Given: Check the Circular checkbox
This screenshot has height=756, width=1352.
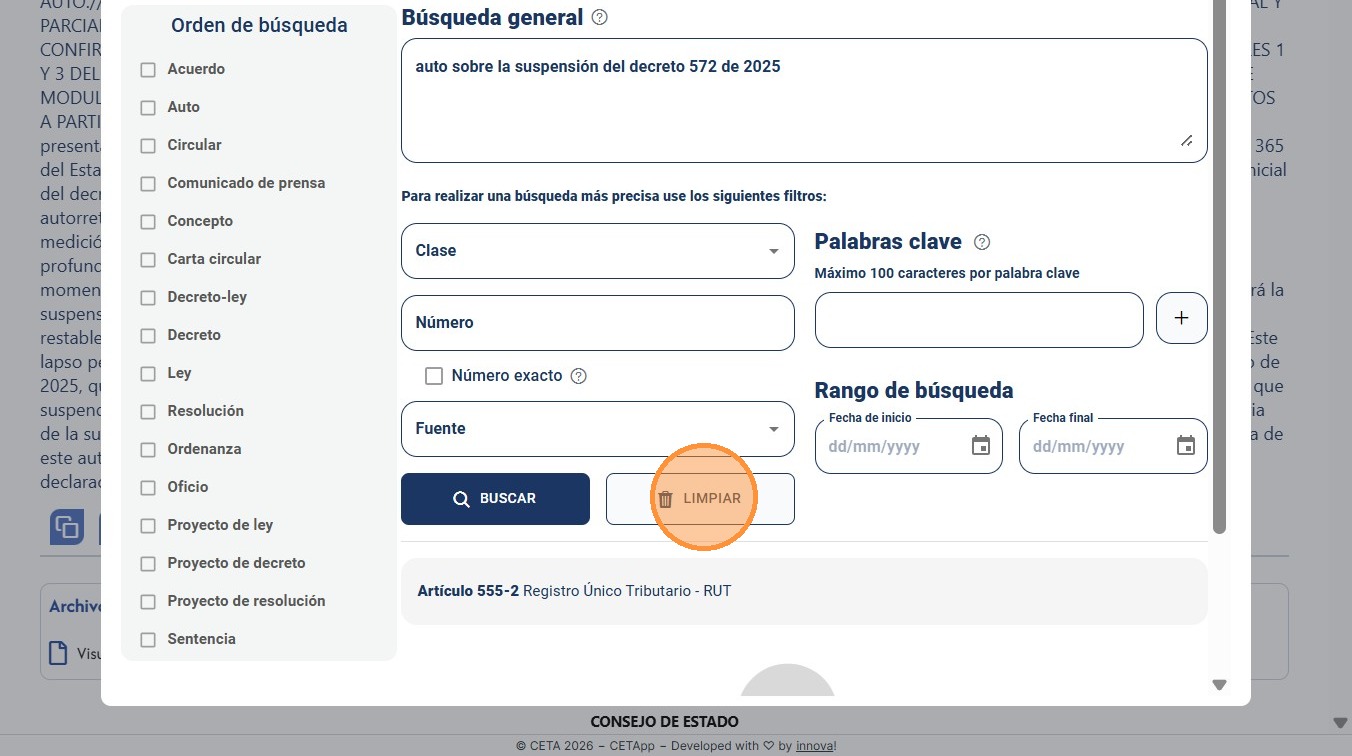Looking at the screenshot, I should (148, 146).
